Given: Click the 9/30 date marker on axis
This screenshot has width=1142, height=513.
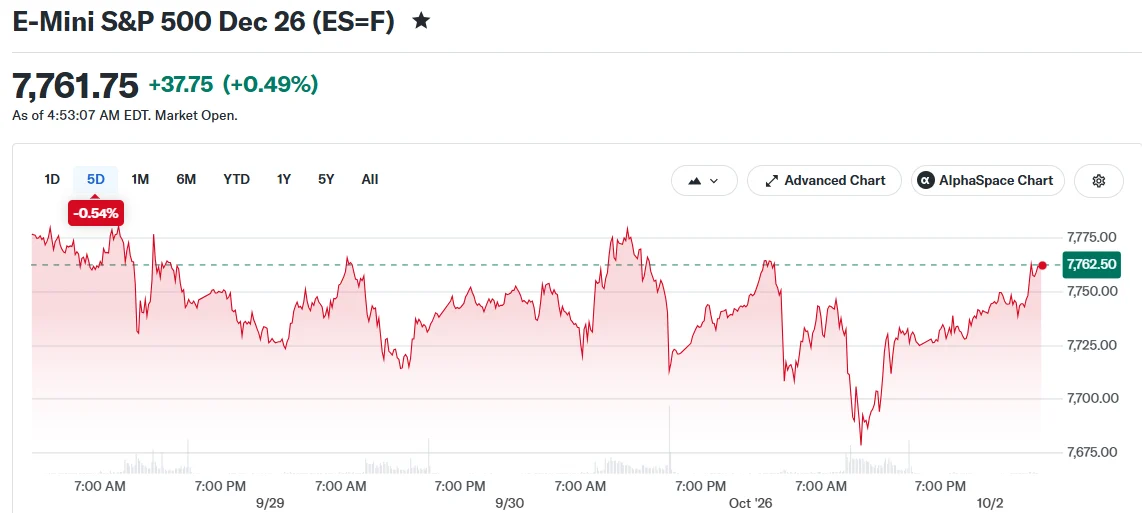Looking at the screenshot, I should 509,504.
